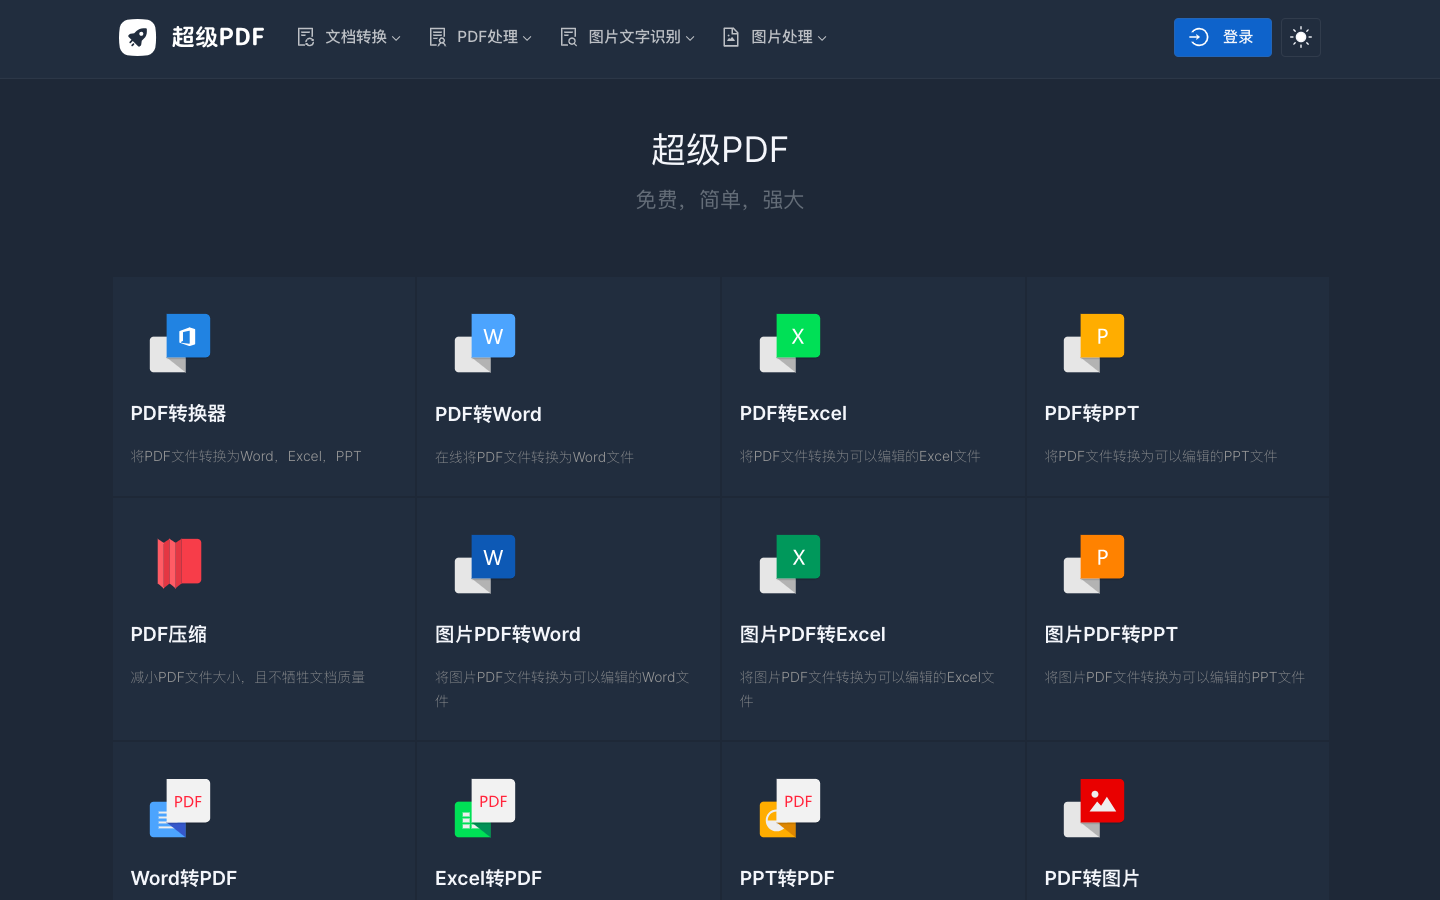Open the 图片PDF转Excel title link
The height and width of the screenshot is (900, 1440).
tap(812, 634)
